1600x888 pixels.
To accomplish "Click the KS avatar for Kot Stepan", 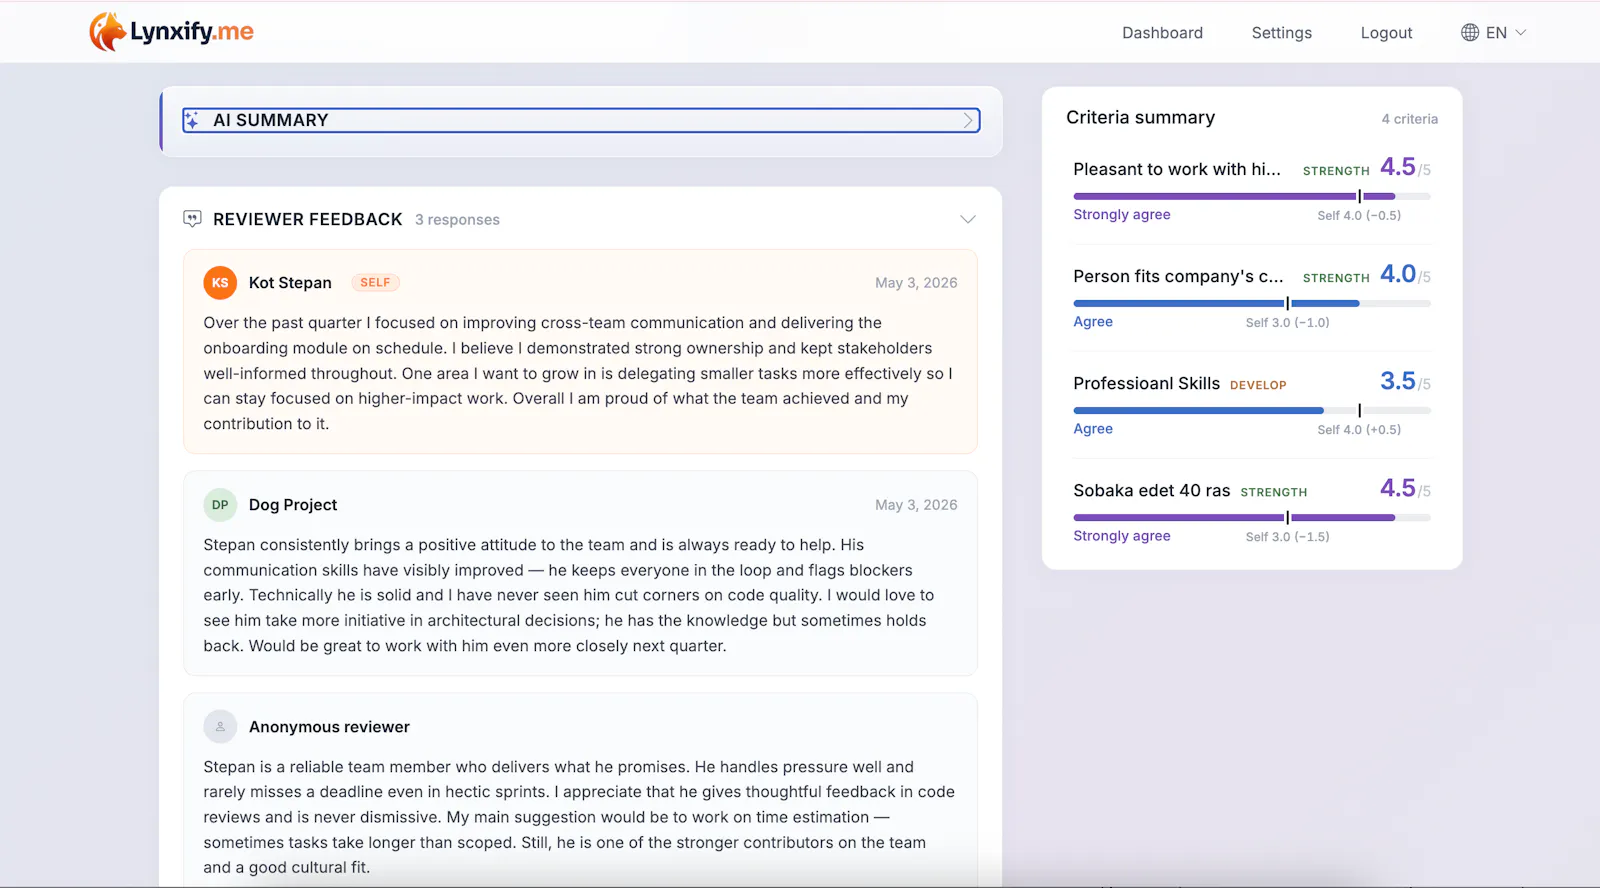I will point(220,283).
